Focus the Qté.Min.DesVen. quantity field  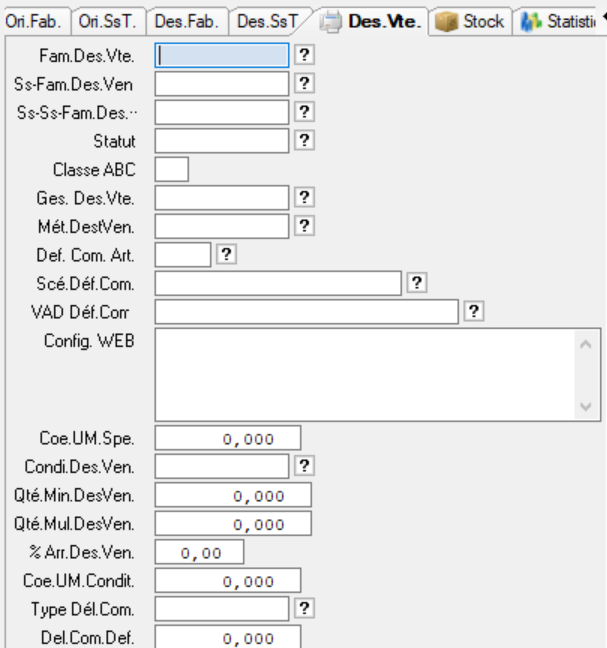[233, 495]
